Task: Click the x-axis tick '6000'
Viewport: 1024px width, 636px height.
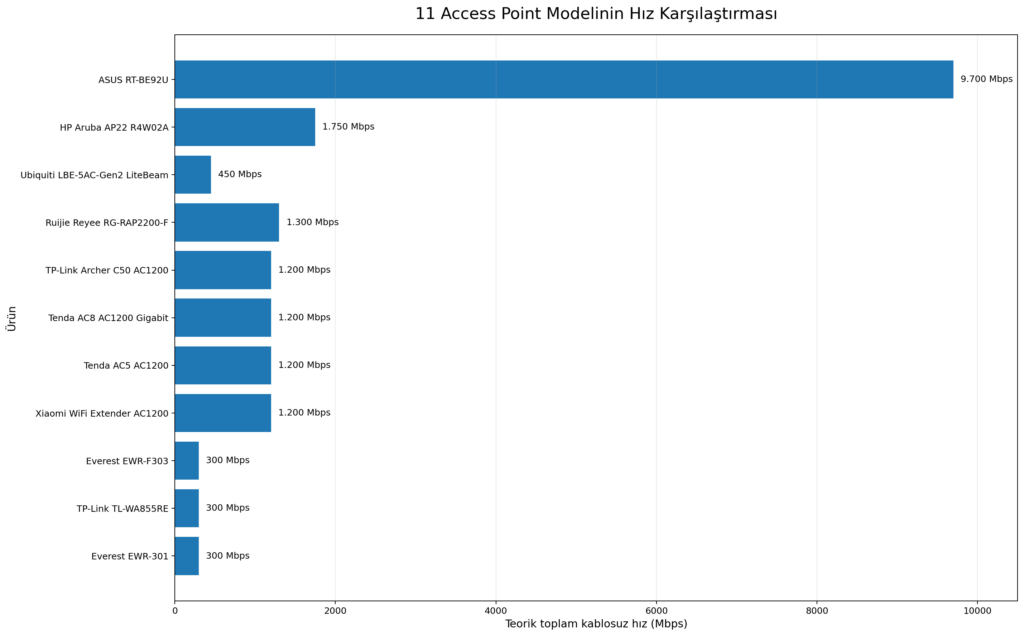Action: (656, 611)
